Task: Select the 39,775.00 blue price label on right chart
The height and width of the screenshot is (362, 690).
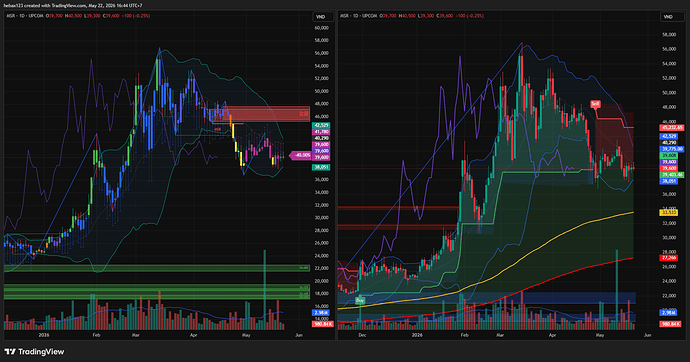Action: (671, 149)
